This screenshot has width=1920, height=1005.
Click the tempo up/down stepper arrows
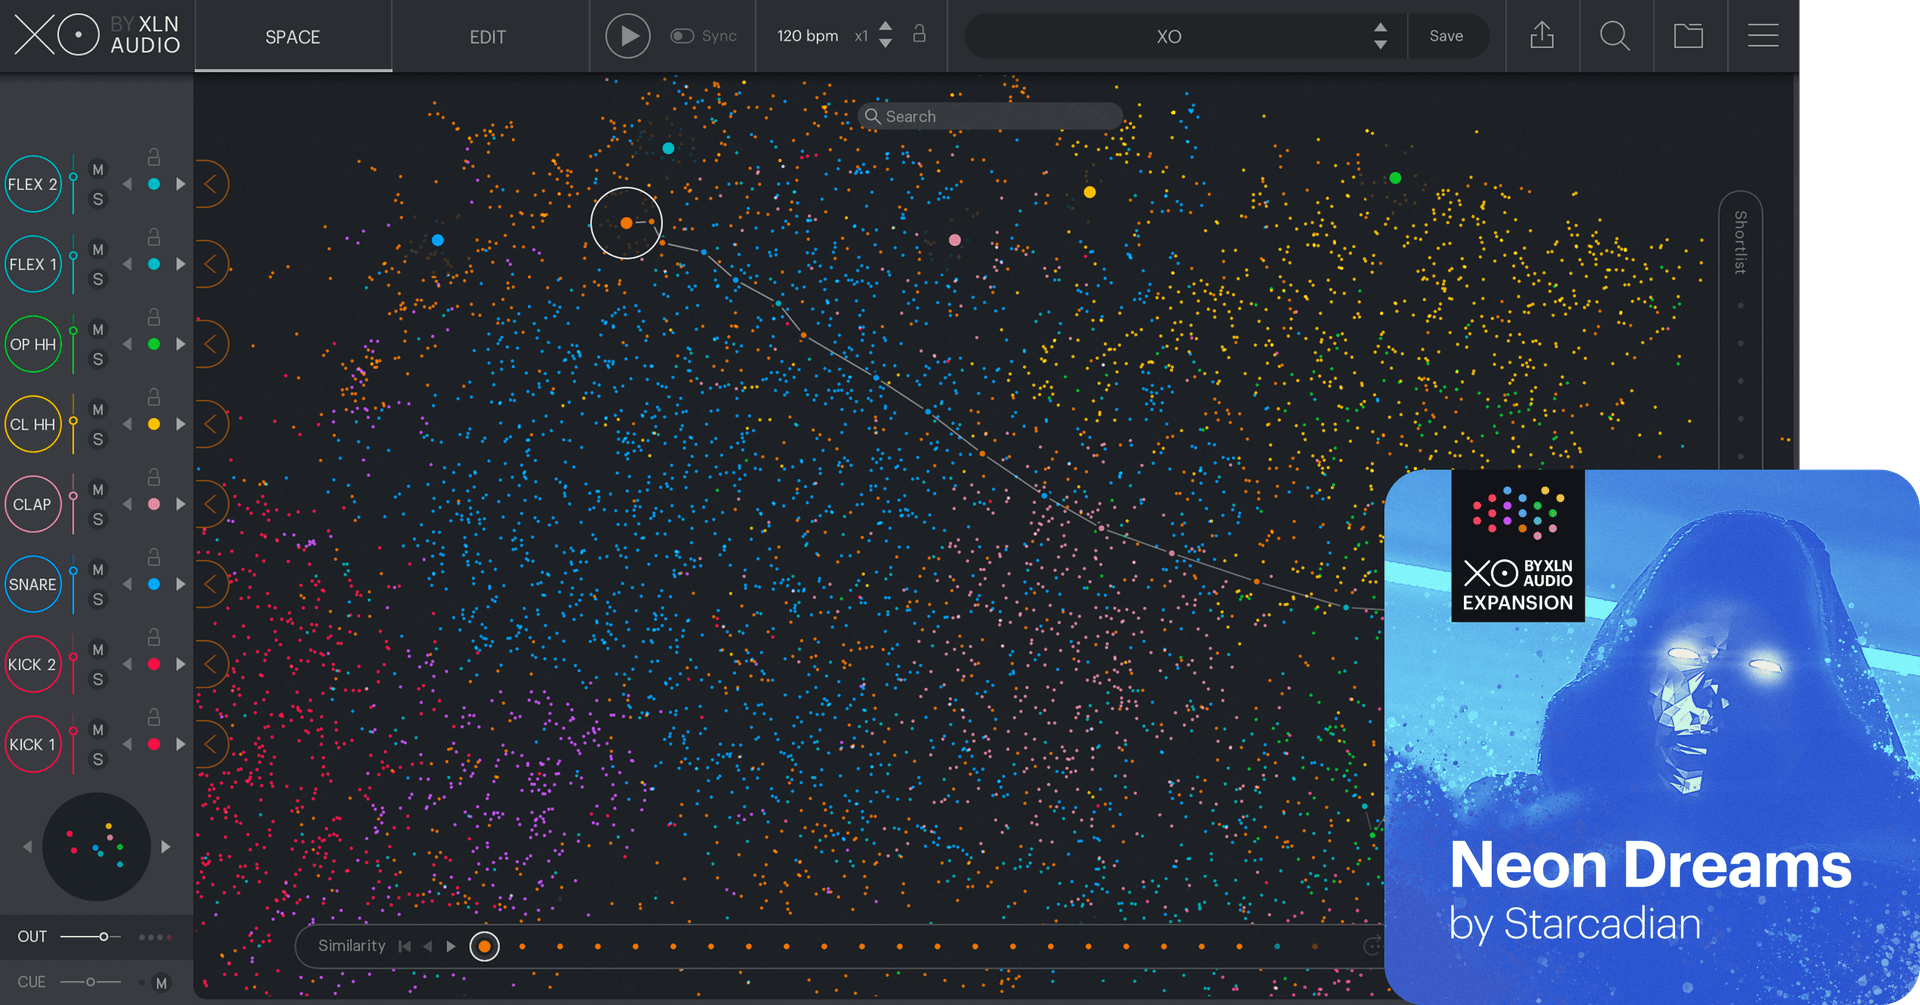click(885, 35)
